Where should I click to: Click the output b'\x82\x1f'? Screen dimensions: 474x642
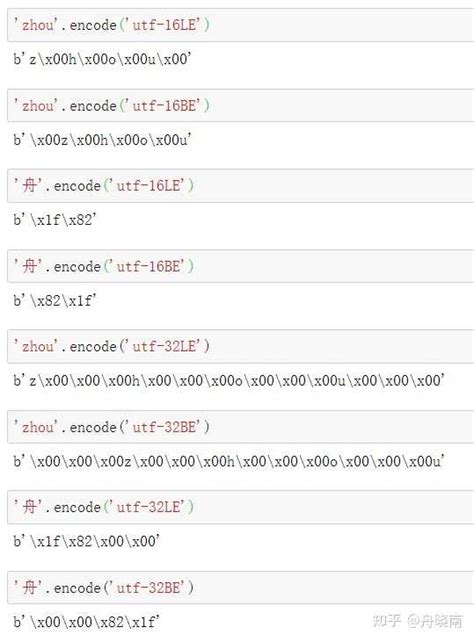click(x=54, y=301)
